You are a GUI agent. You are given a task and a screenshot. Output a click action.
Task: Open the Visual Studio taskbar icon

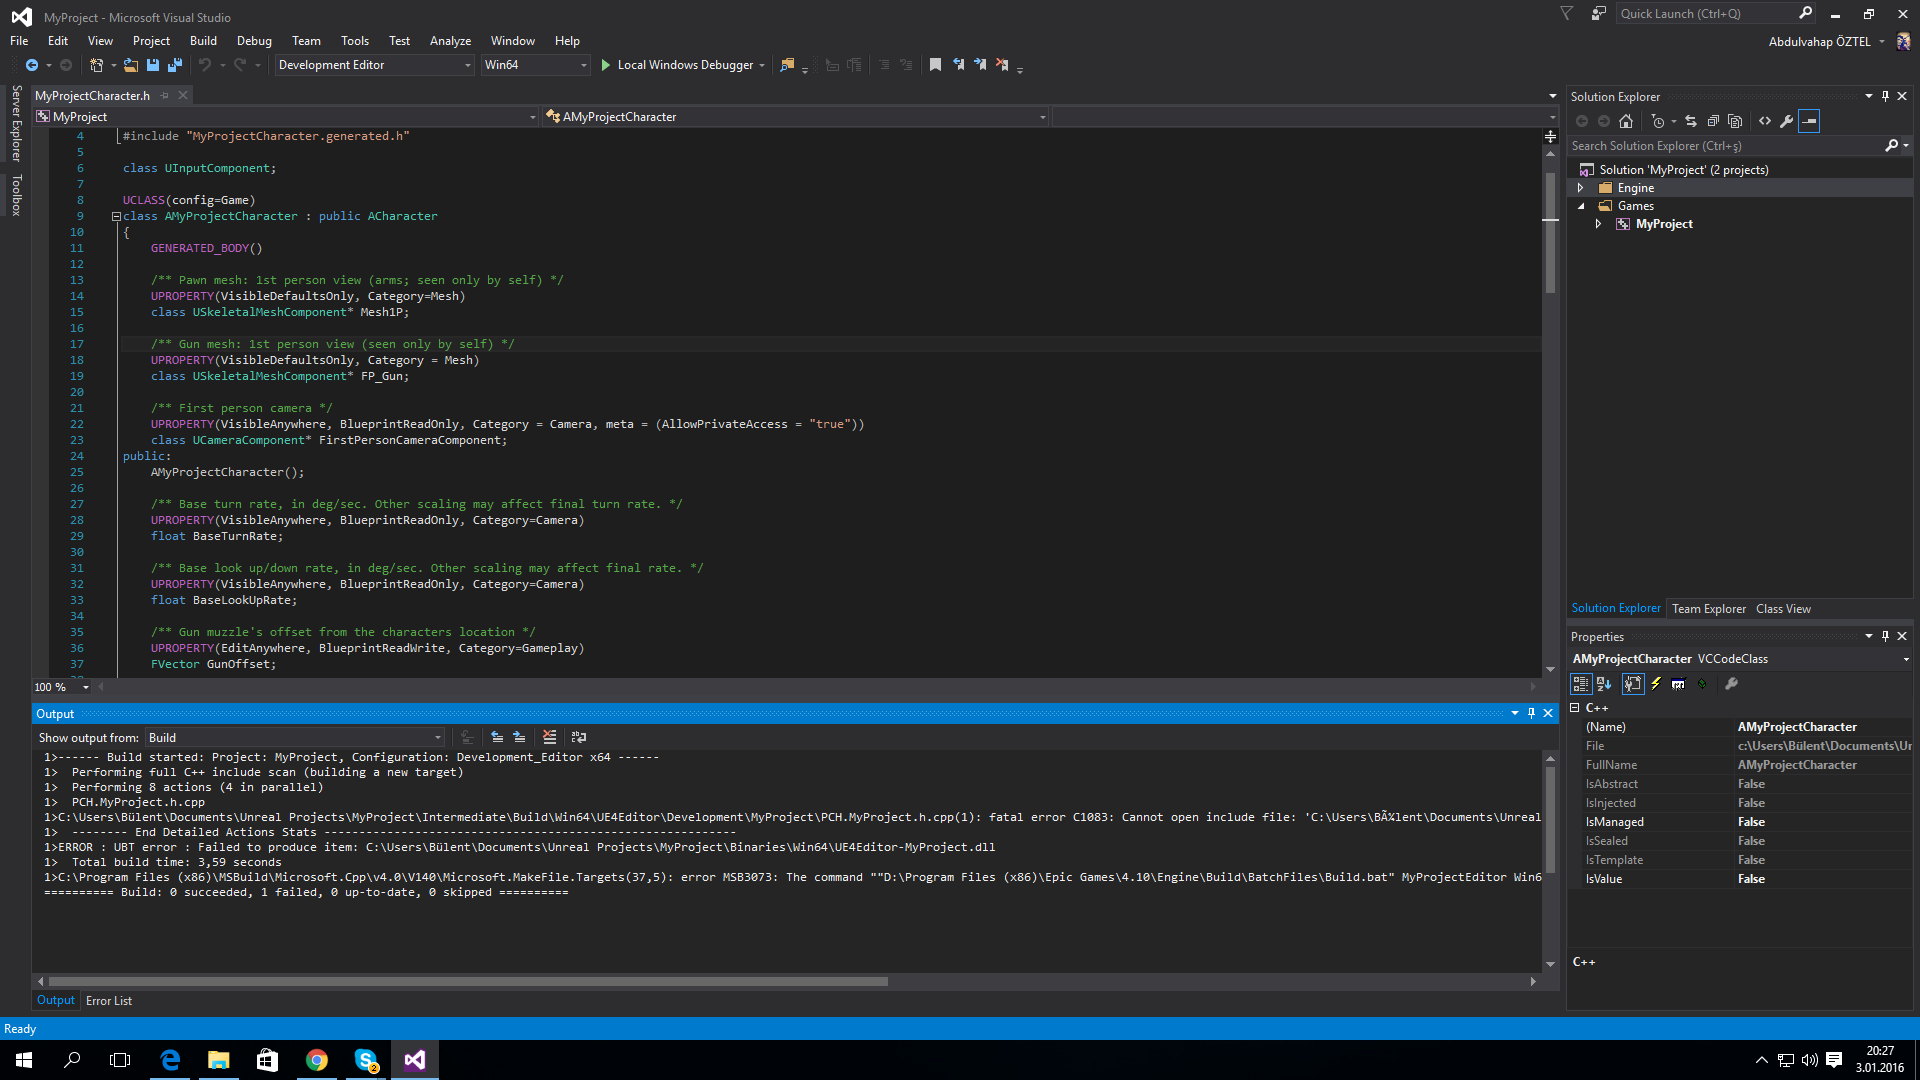(414, 1060)
